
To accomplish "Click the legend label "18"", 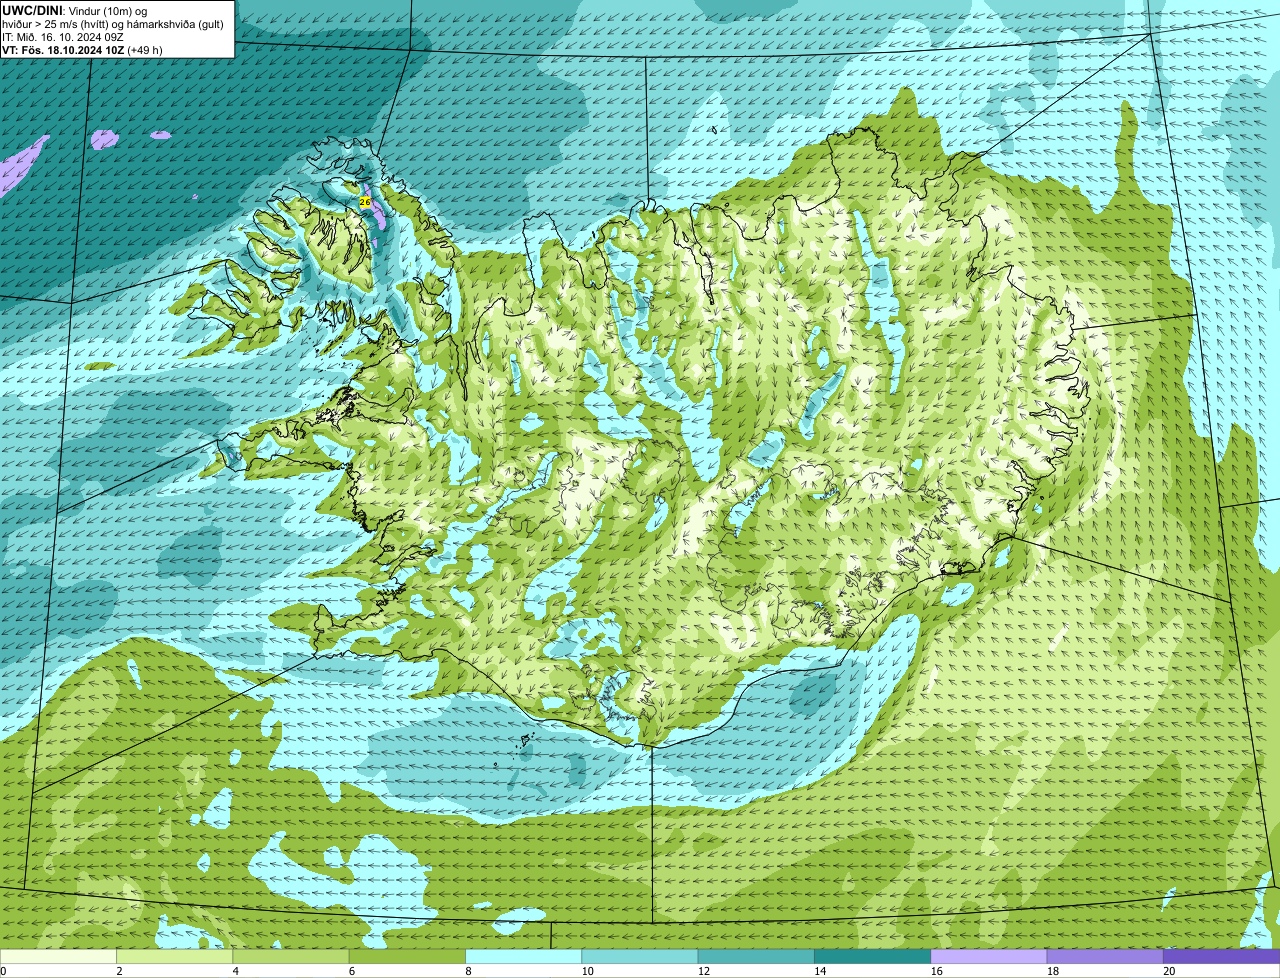I will point(1052,971).
